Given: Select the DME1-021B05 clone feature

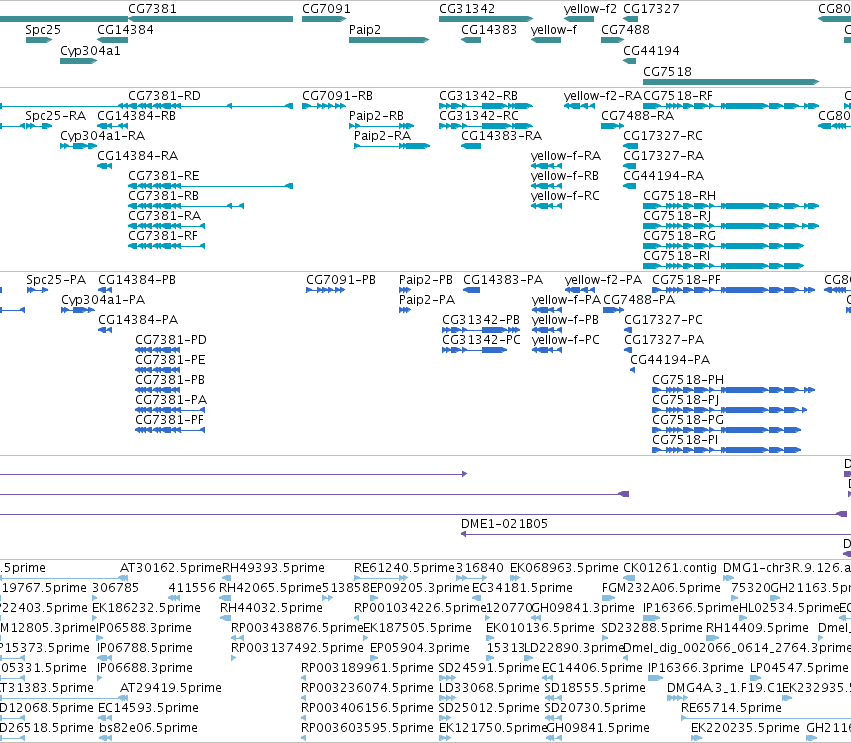Looking at the screenshot, I should (x=656, y=535).
